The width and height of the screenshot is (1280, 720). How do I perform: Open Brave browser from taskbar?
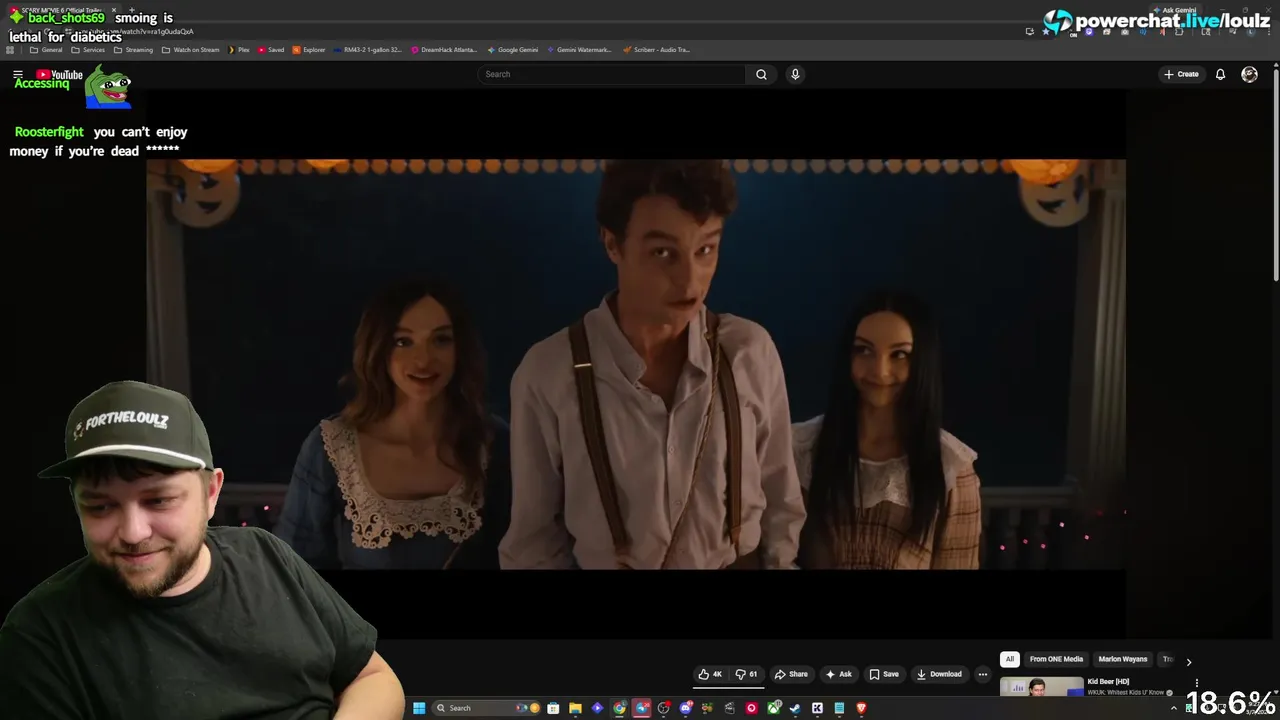(x=861, y=708)
